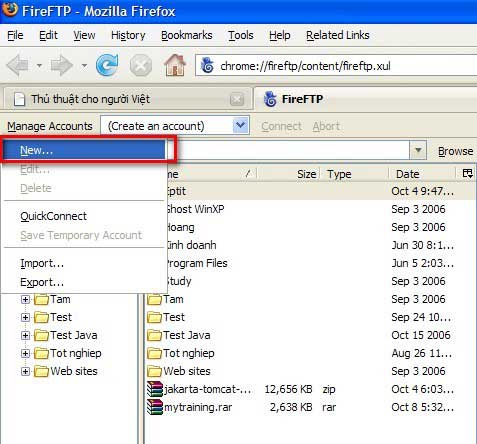Screen dimensions: 477x444
Task: Click the 12,656 KB size value
Action: pos(289,389)
